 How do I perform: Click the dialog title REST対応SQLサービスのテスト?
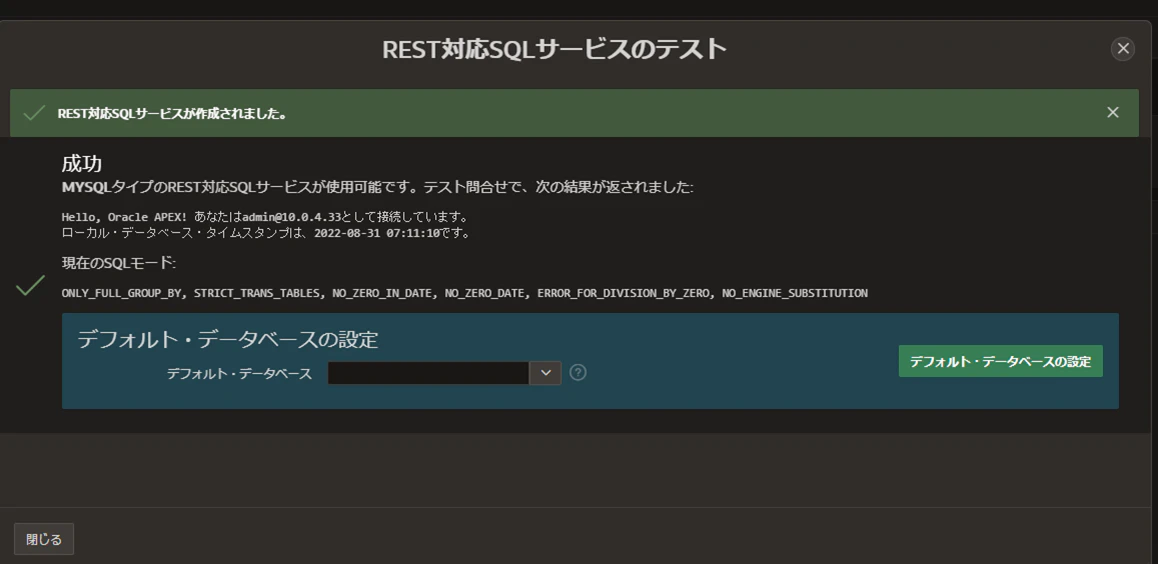pos(554,49)
